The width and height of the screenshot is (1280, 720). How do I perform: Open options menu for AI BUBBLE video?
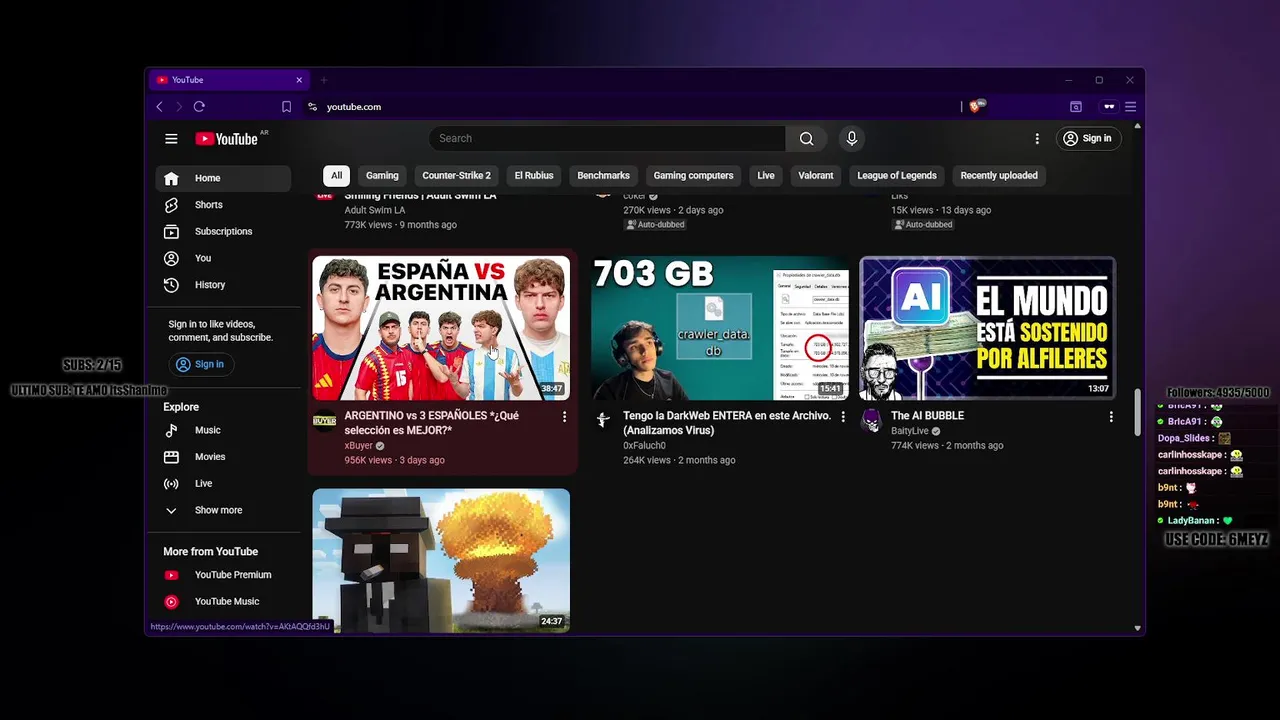1111,417
